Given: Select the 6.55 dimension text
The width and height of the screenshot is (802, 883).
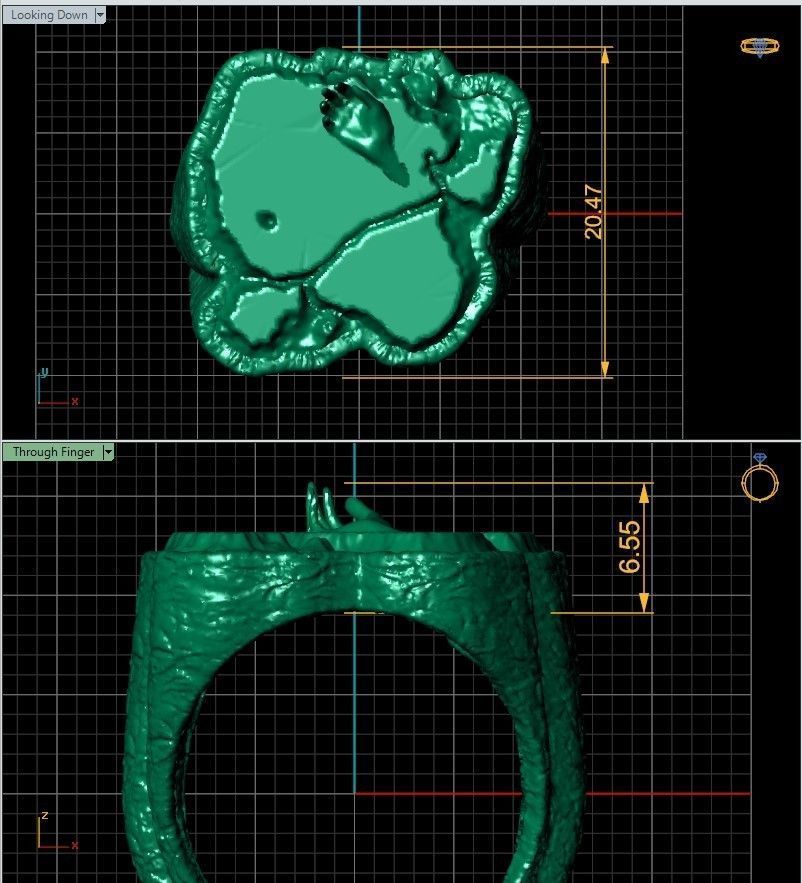Looking at the screenshot, I should (x=630, y=547).
